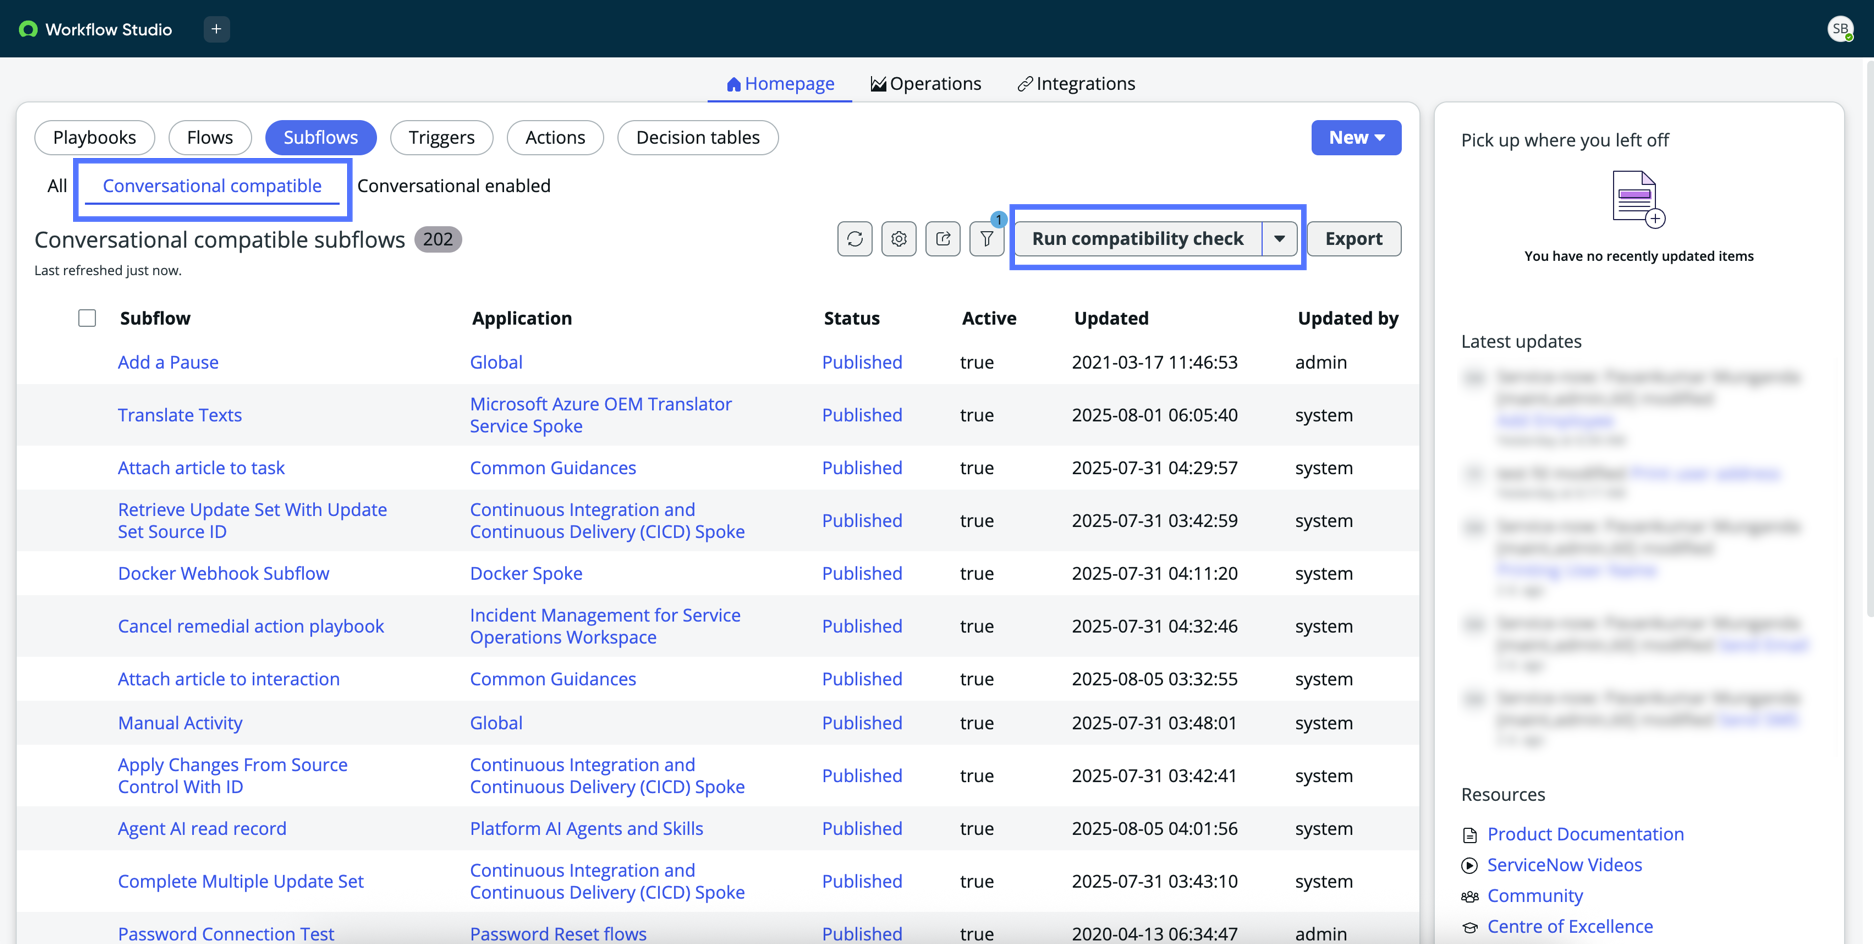Sort by the Status column header

click(x=852, y=319)
